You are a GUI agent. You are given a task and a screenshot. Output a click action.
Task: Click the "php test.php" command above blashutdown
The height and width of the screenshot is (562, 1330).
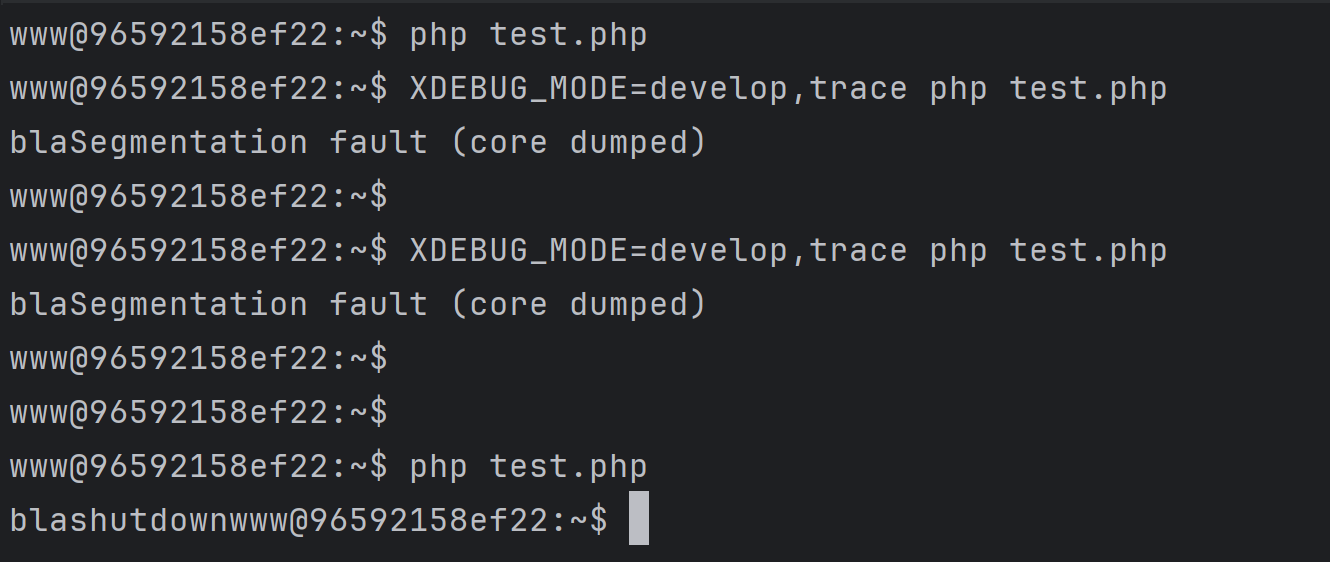point(528,467)
